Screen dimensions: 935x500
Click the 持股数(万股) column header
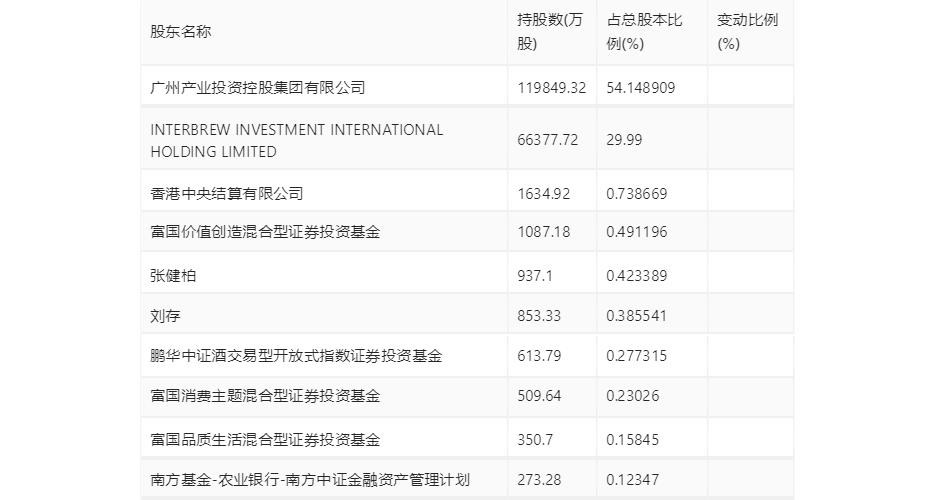pyautogui.click(x=550, y=32)
